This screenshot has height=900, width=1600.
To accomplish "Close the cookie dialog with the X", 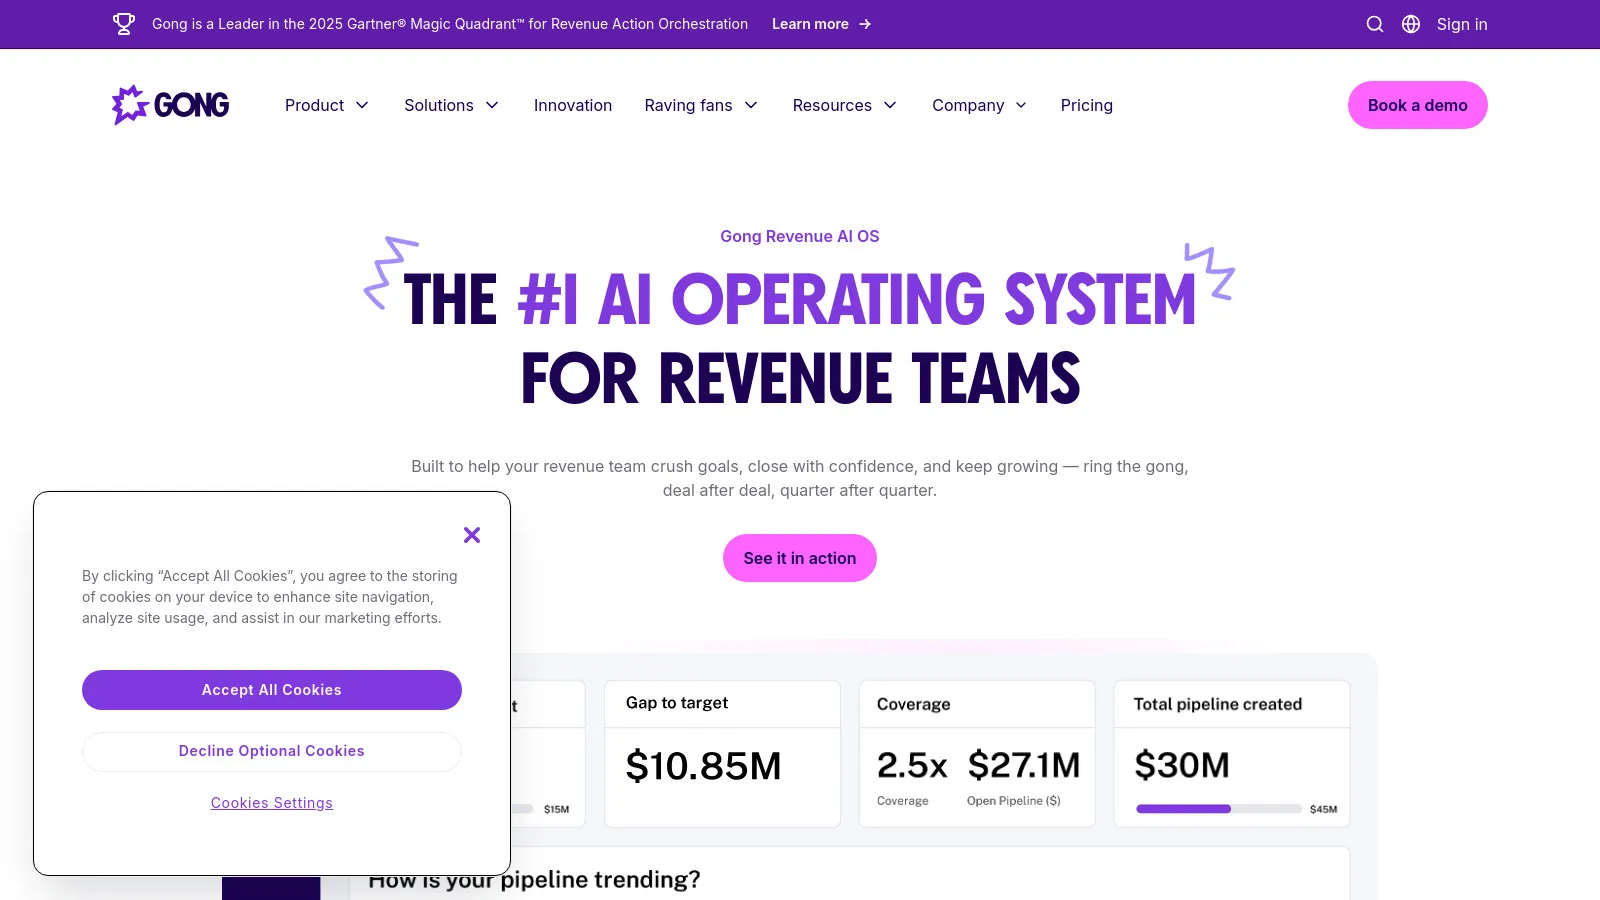I will coord(472,535).
